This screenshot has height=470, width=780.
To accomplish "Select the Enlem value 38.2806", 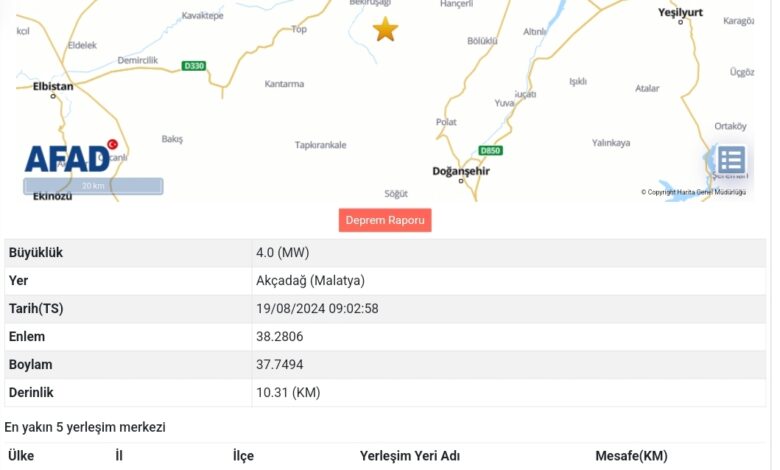I will 280,337.
